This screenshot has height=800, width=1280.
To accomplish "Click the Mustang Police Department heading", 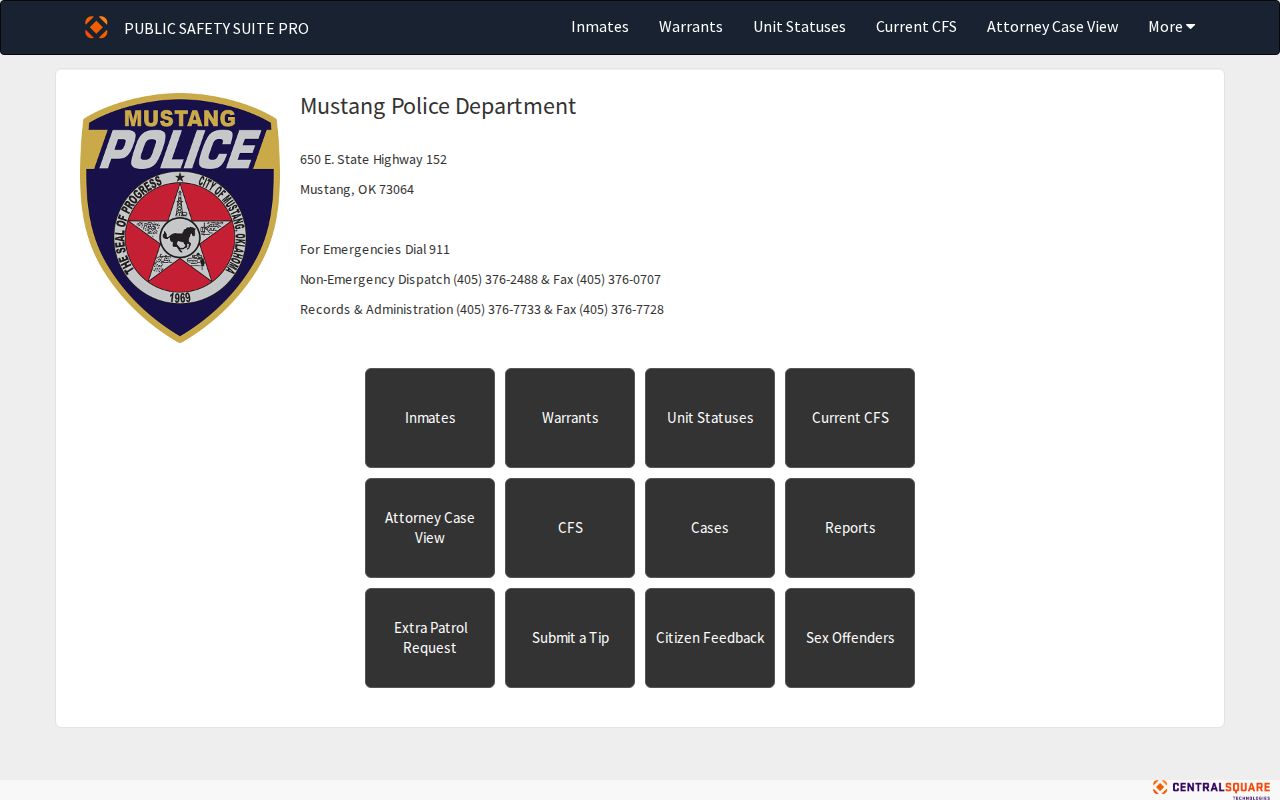I will click(x=438, y=106).
